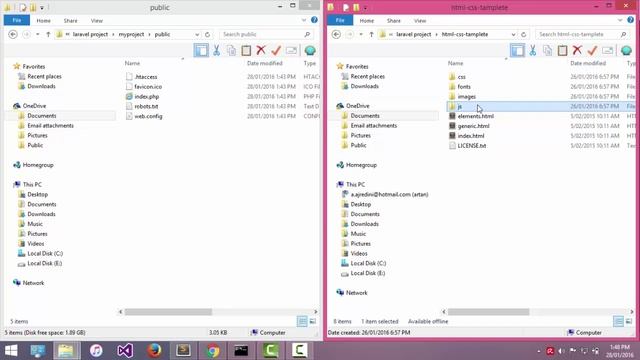Click the Copy icon in html-css-tamplete window
The image size is (640, 360).
point(548,51)
